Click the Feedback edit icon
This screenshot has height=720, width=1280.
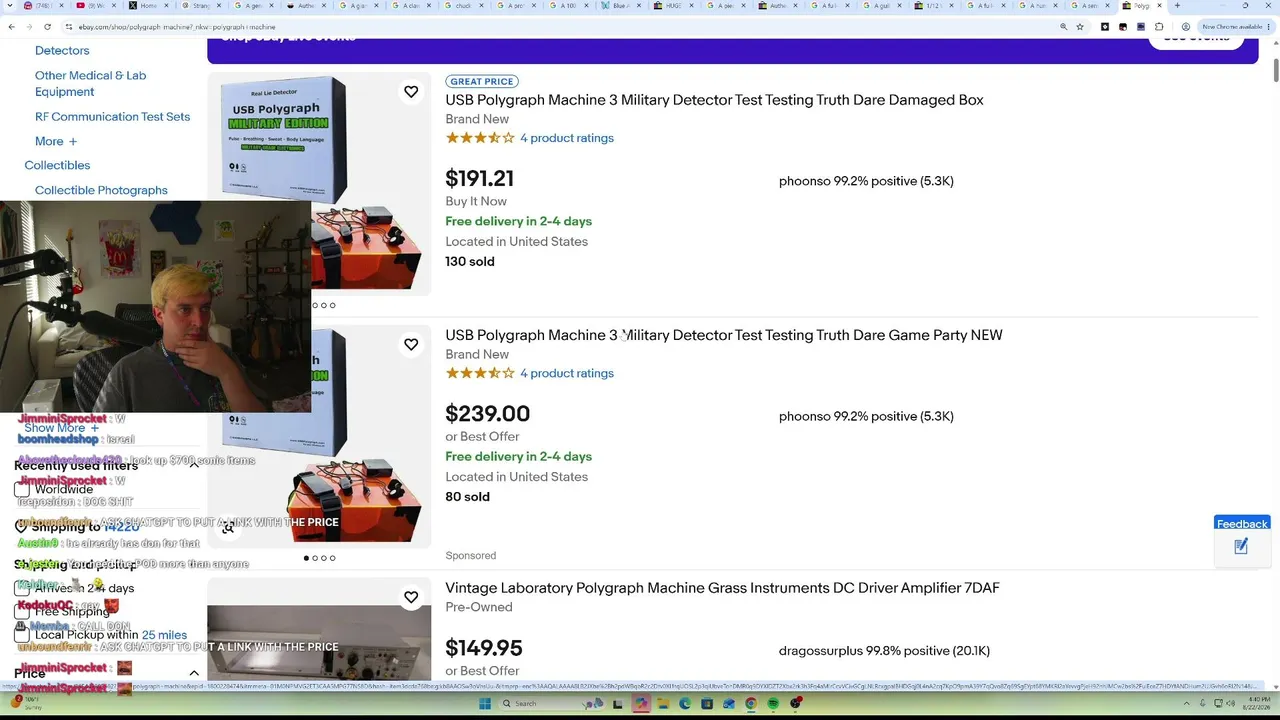click(1241, 546)
